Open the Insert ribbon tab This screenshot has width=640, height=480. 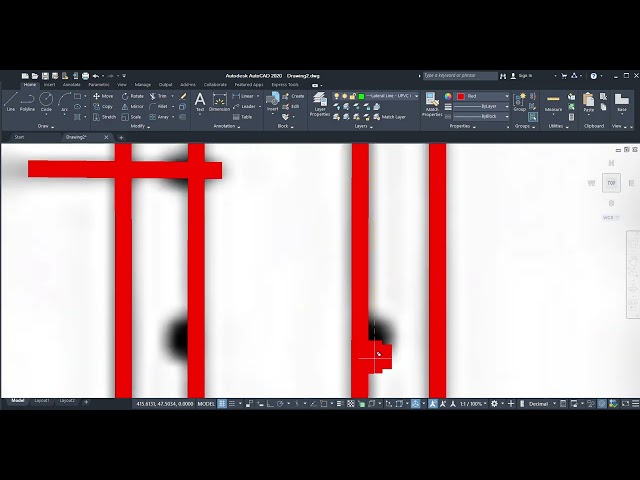click(x=49, y=85)
